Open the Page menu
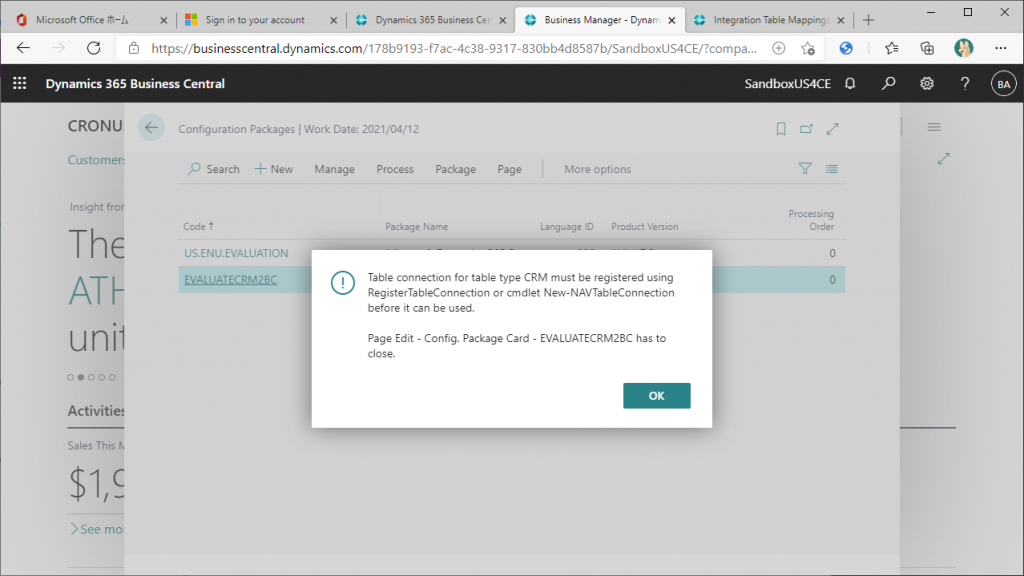Image resolution: width=1024 pixels, height=576 pixels. click(509, 169)
